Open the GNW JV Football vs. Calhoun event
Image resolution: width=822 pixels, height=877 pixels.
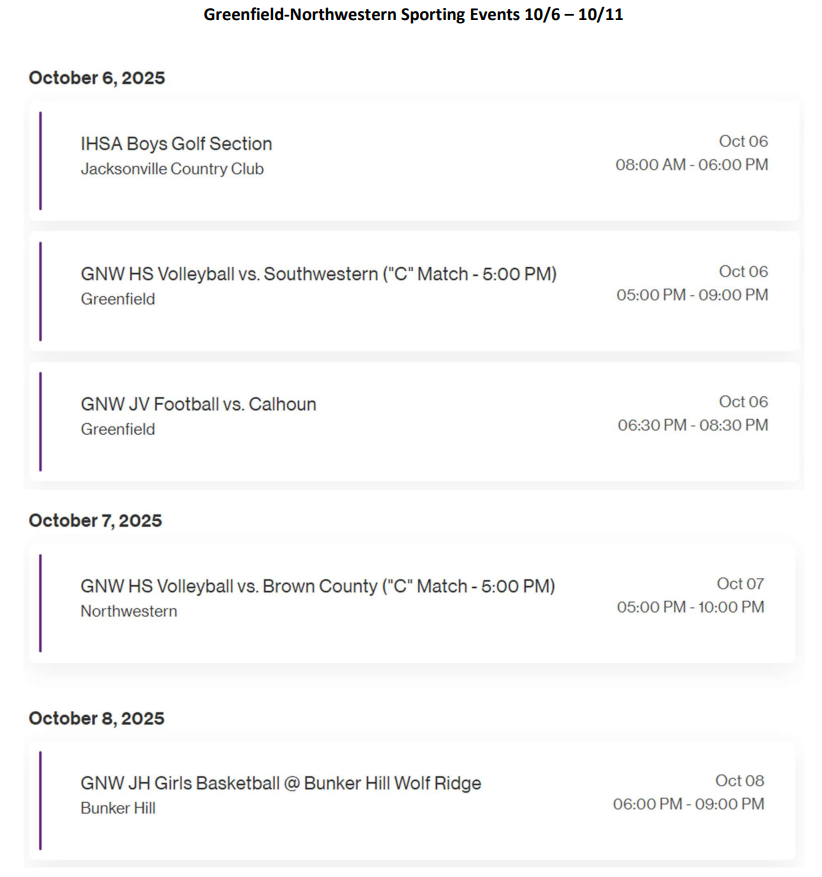click(198, 404)
